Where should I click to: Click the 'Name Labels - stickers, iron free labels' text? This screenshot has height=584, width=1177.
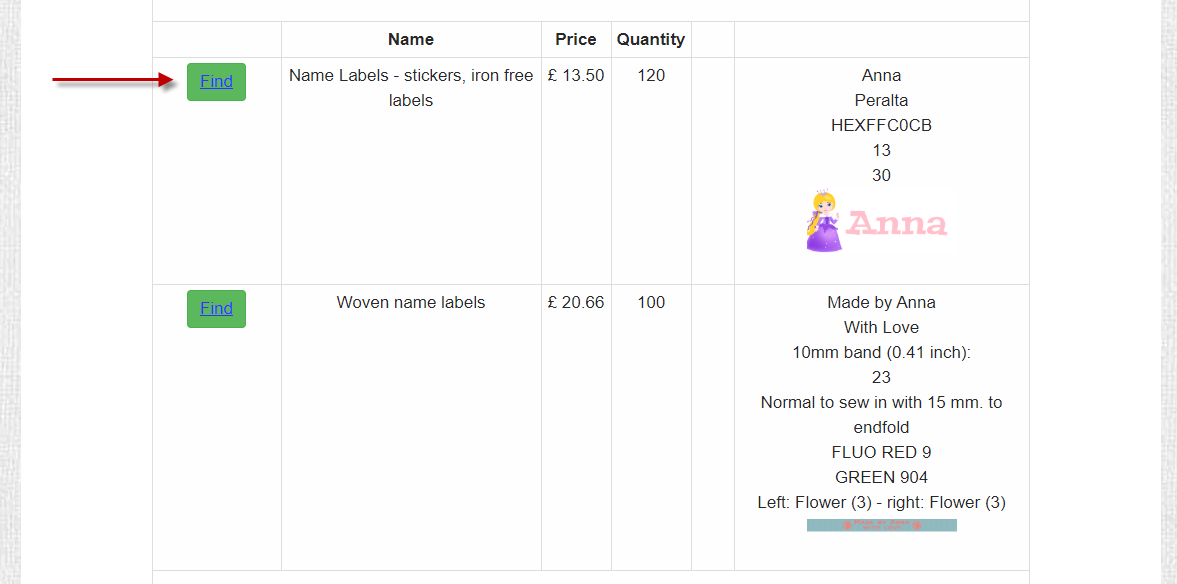click(411, 88)
